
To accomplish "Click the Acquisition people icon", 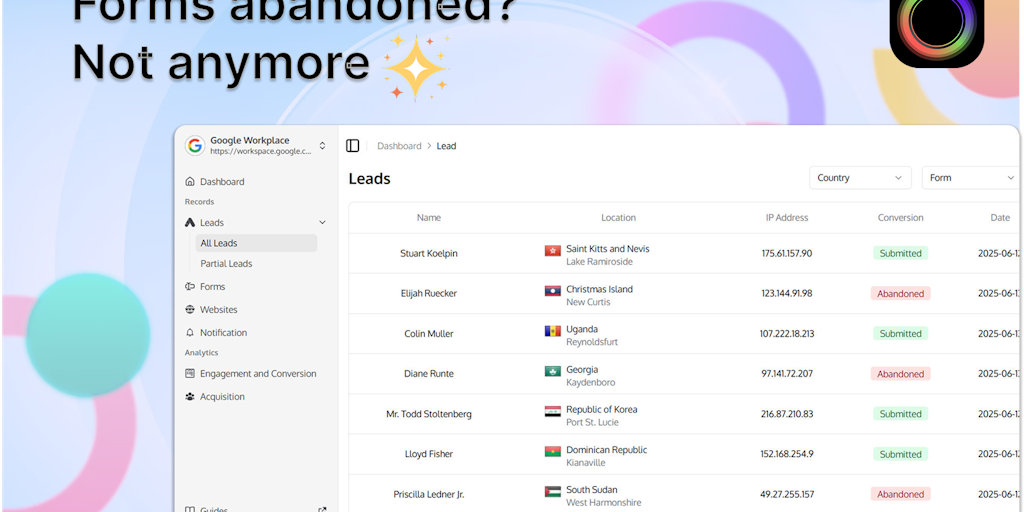I will click(190, 396).
